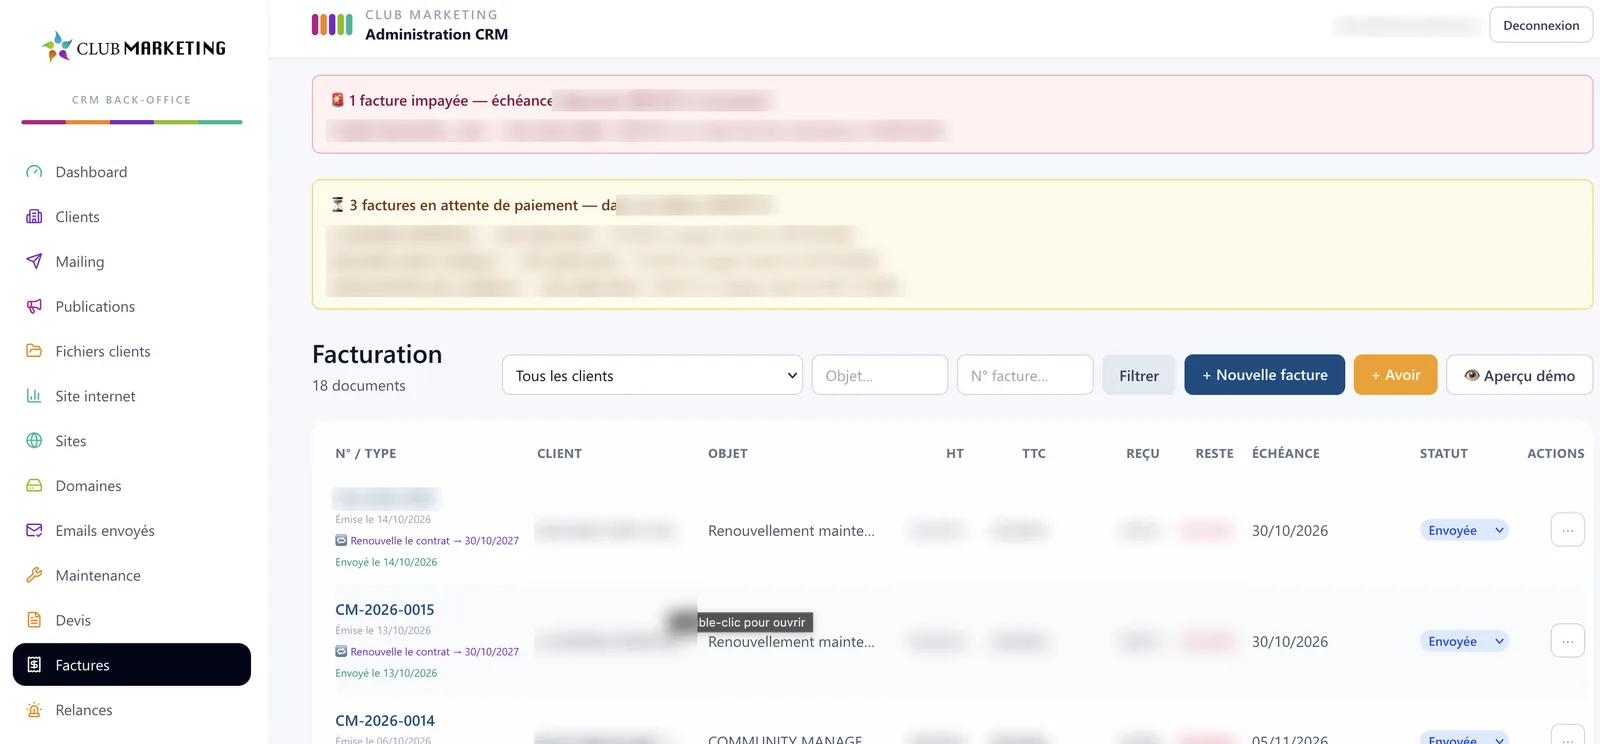
Task: Click the ÉCHÉANCE column header
Action: pos(1286,454)
